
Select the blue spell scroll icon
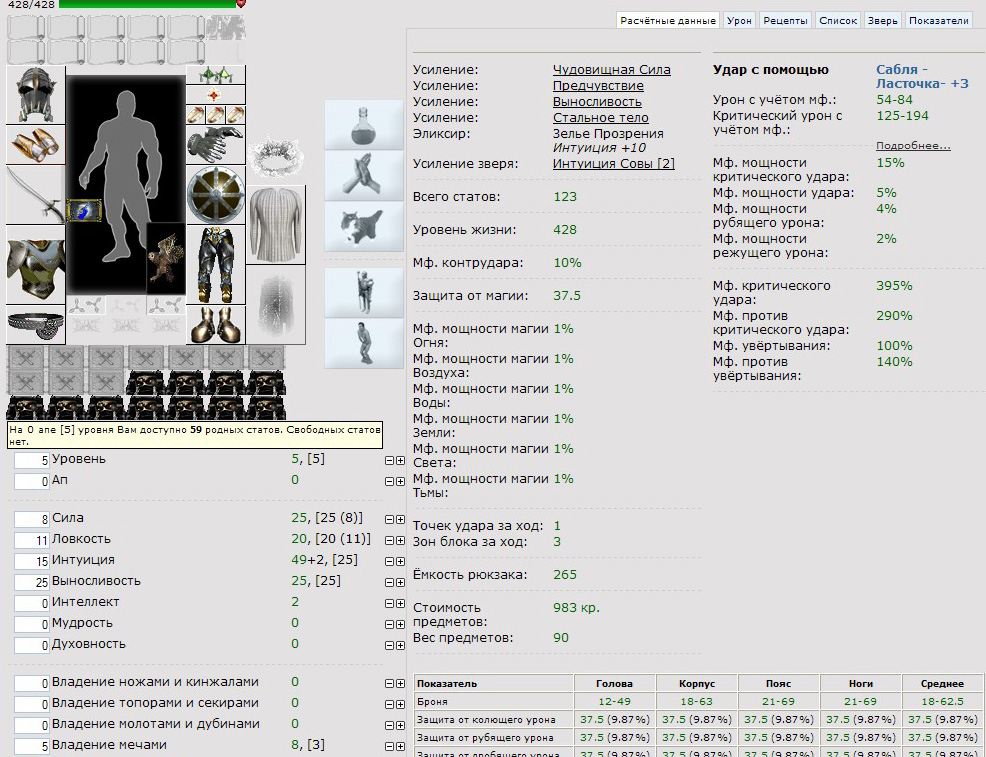point(84,210)
